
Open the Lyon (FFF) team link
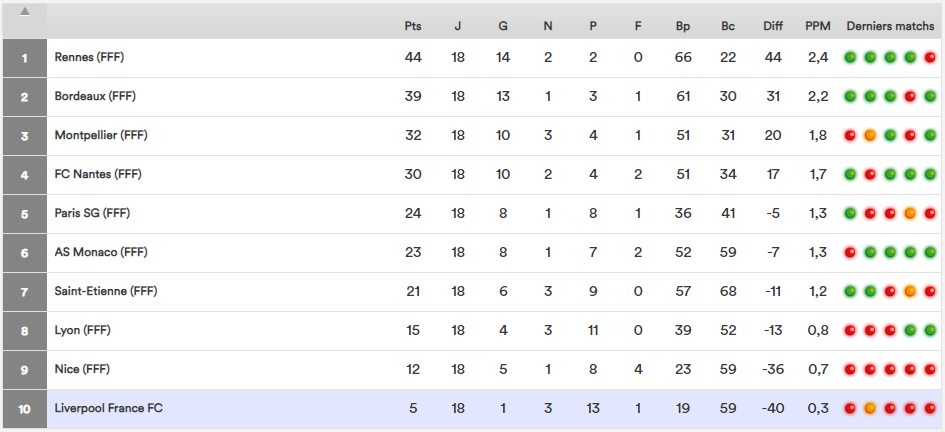(83, 330)
